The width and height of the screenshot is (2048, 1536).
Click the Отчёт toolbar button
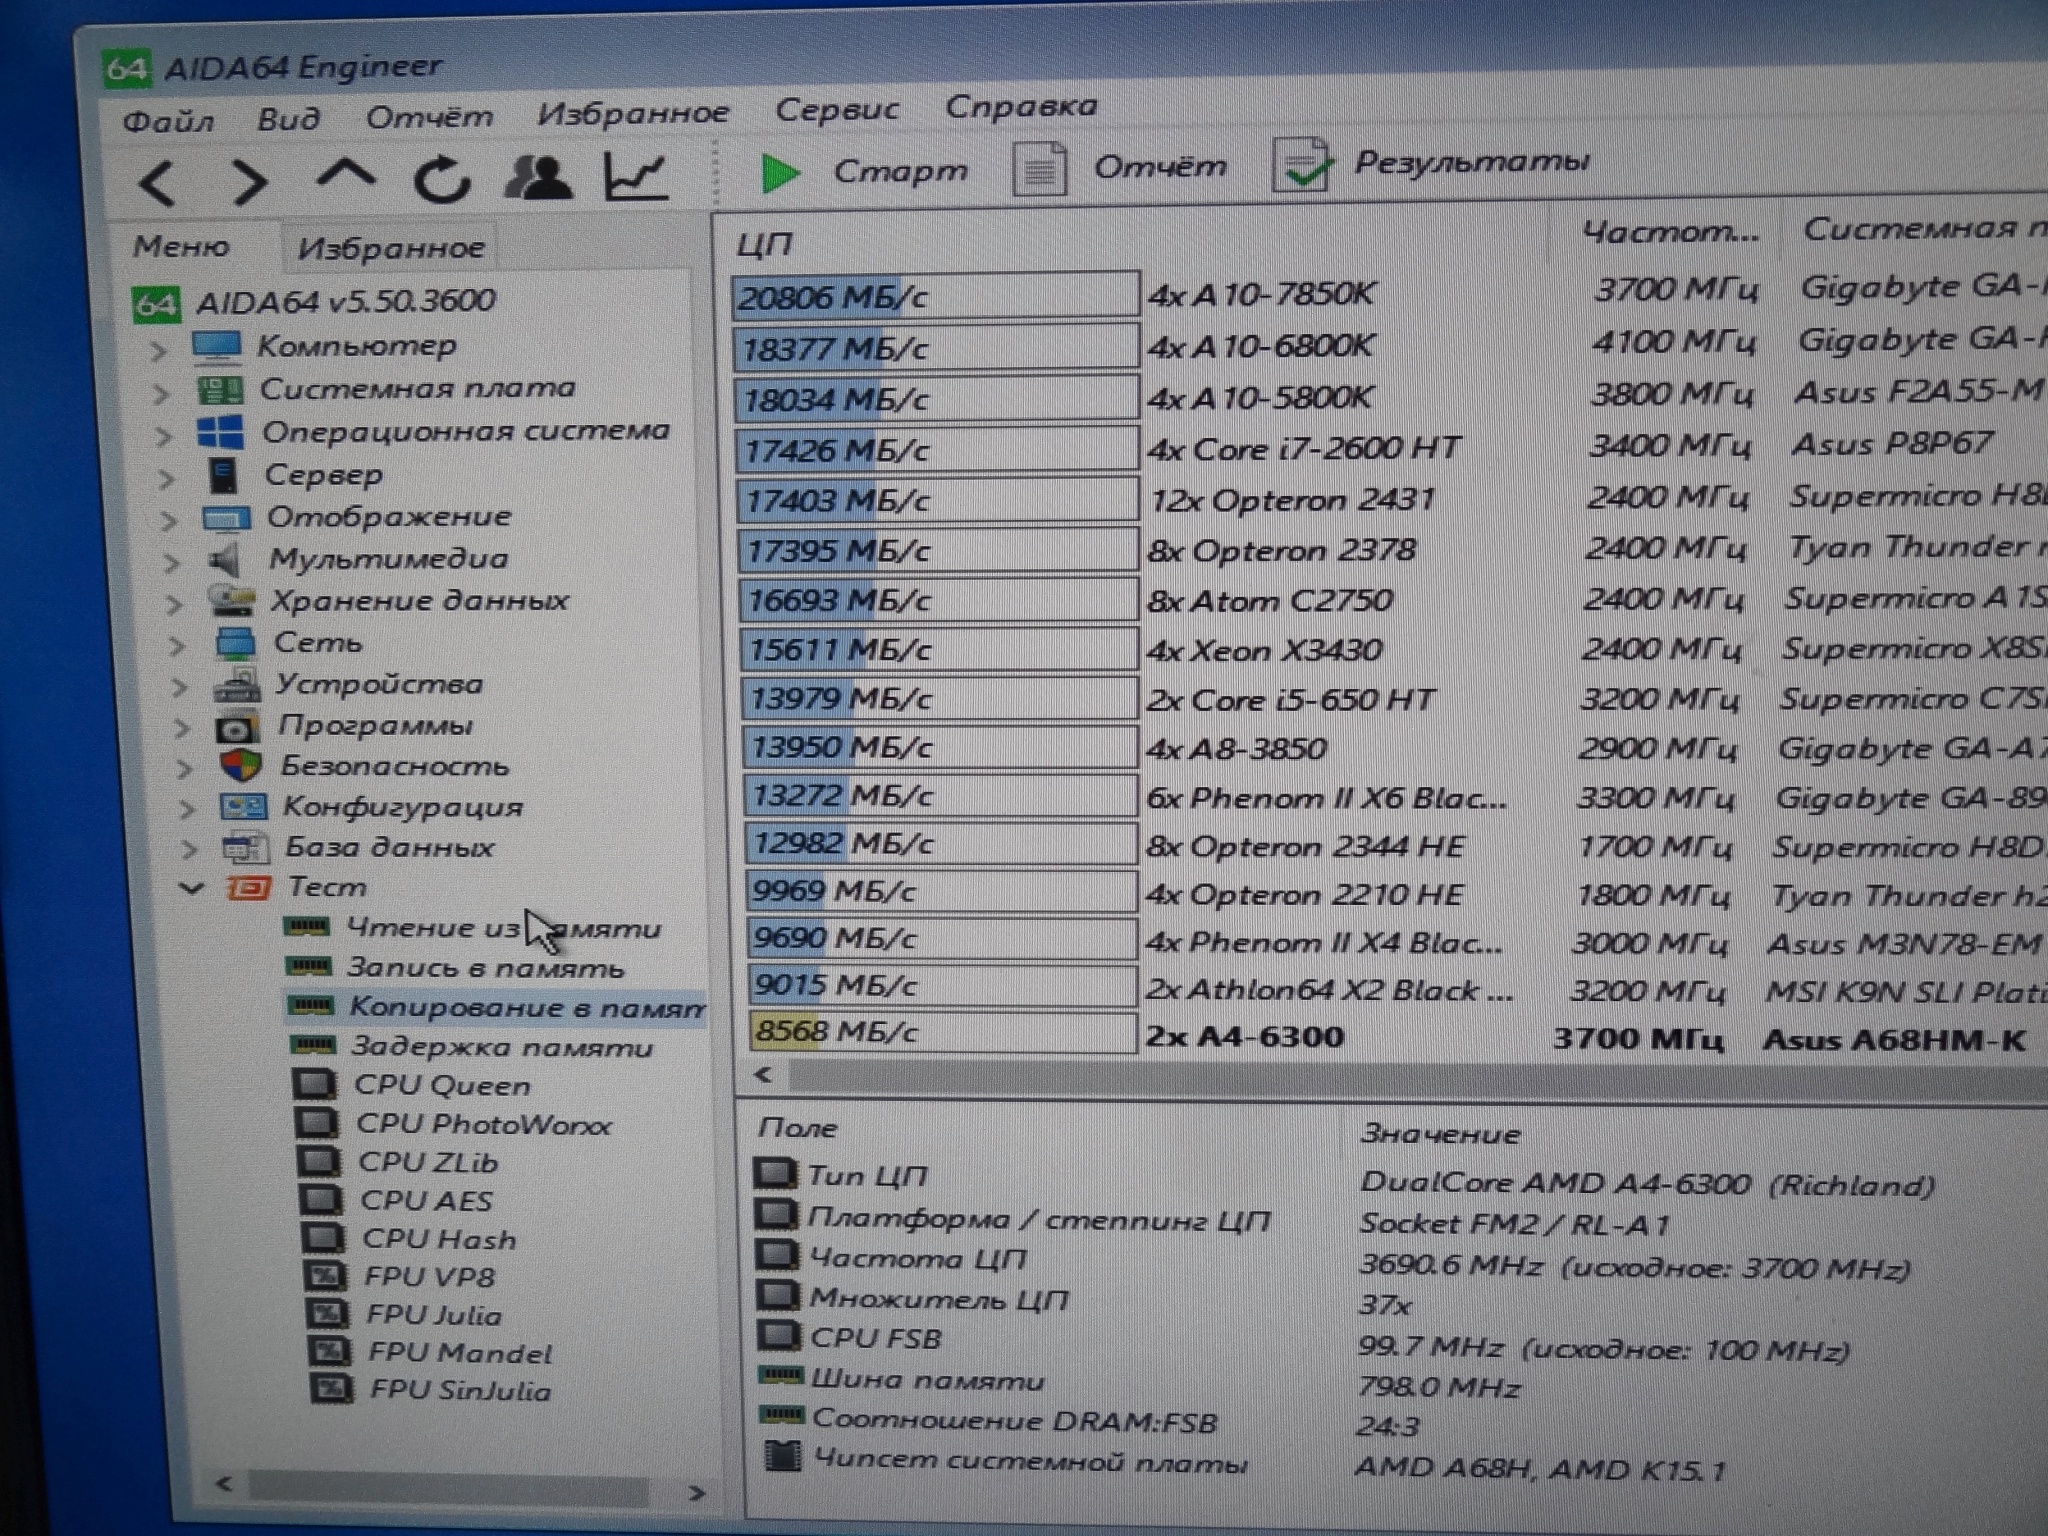point(1119,167)
